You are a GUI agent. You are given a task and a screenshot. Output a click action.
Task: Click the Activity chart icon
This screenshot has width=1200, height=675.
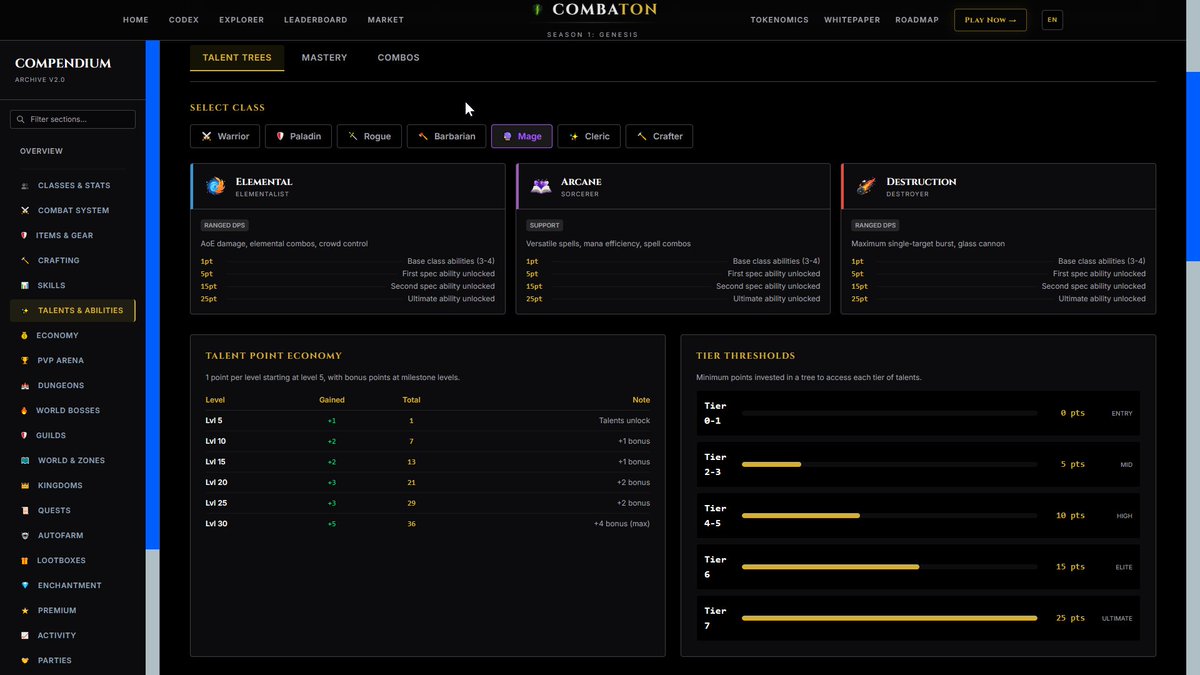(x=25, y=636)
